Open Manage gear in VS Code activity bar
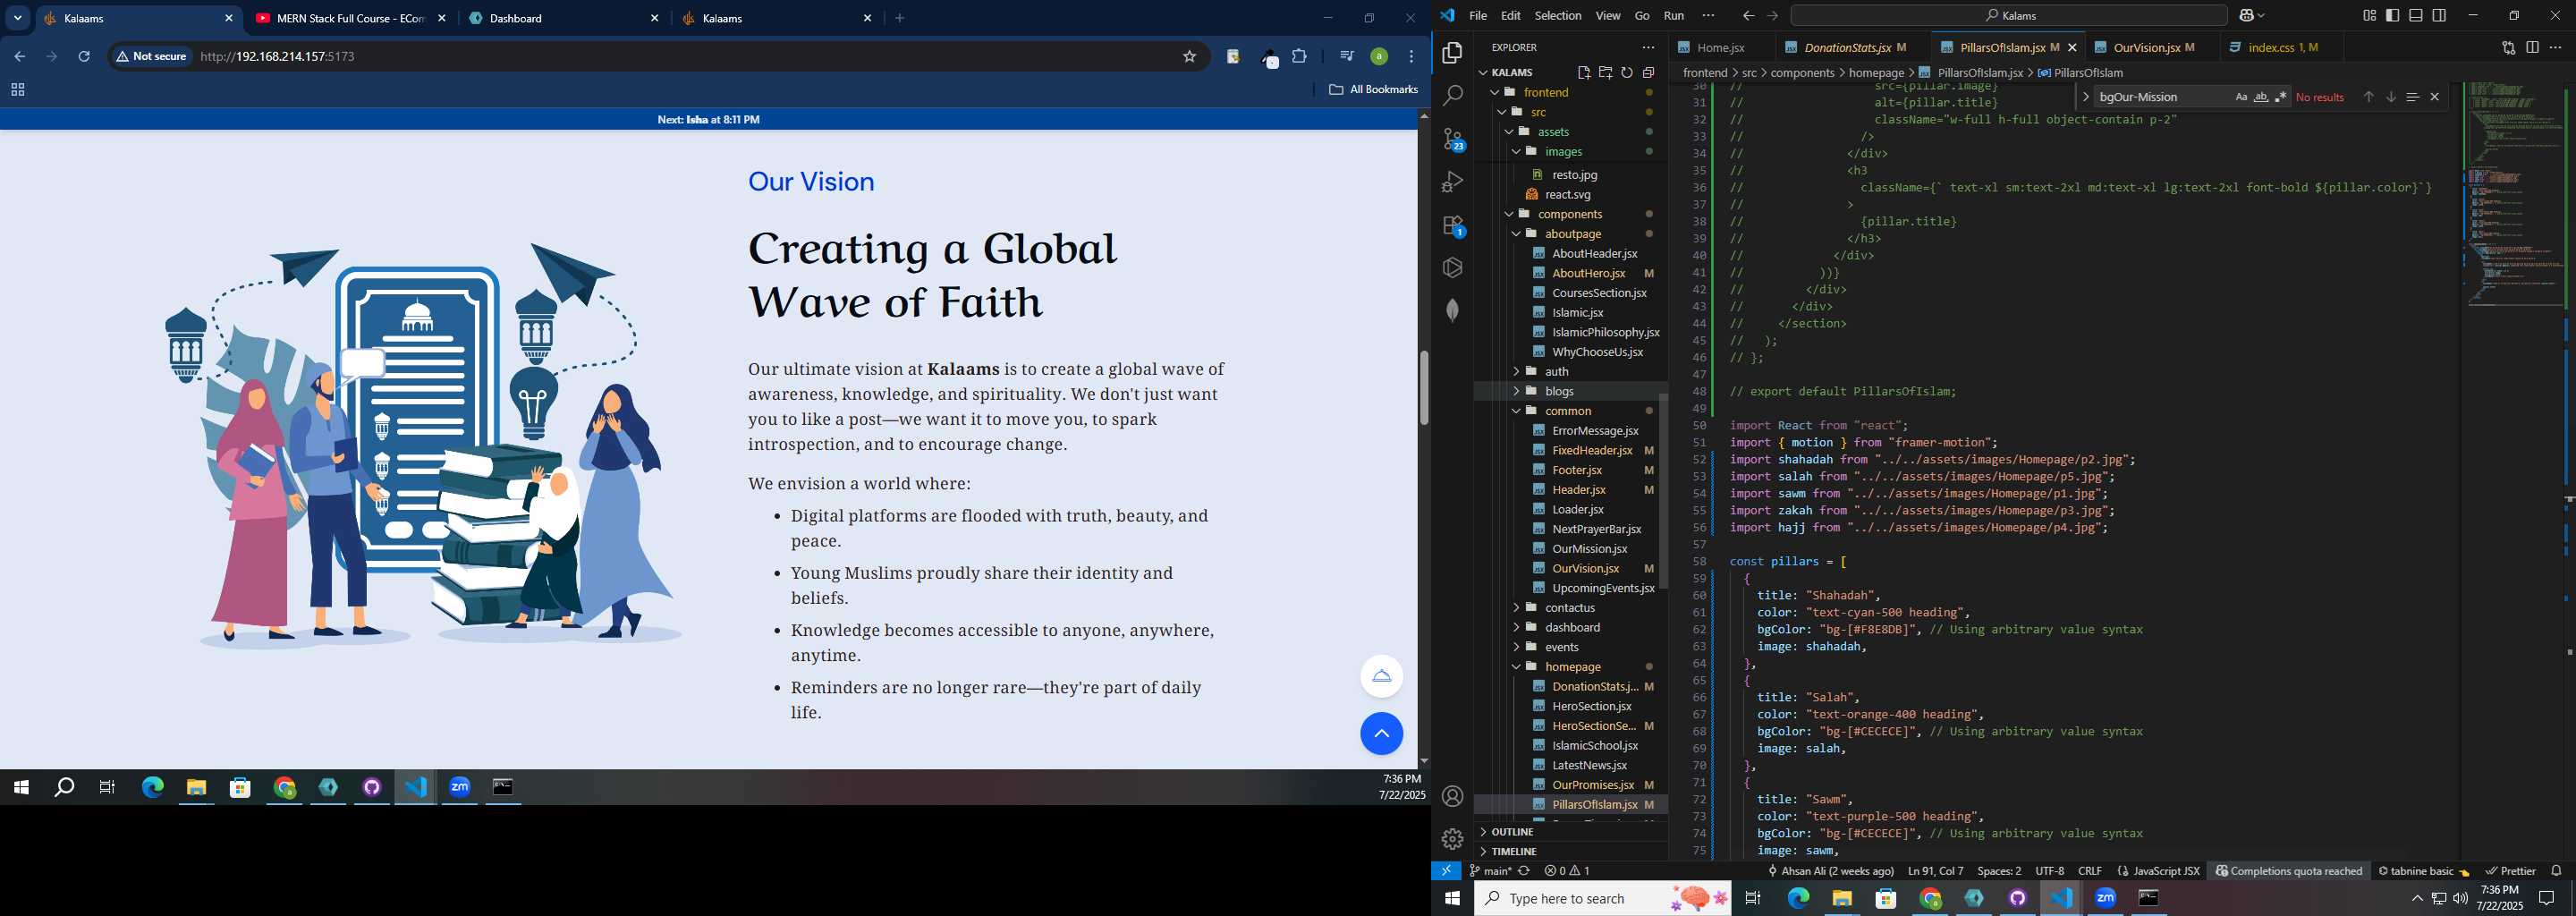 (1453, 839)
